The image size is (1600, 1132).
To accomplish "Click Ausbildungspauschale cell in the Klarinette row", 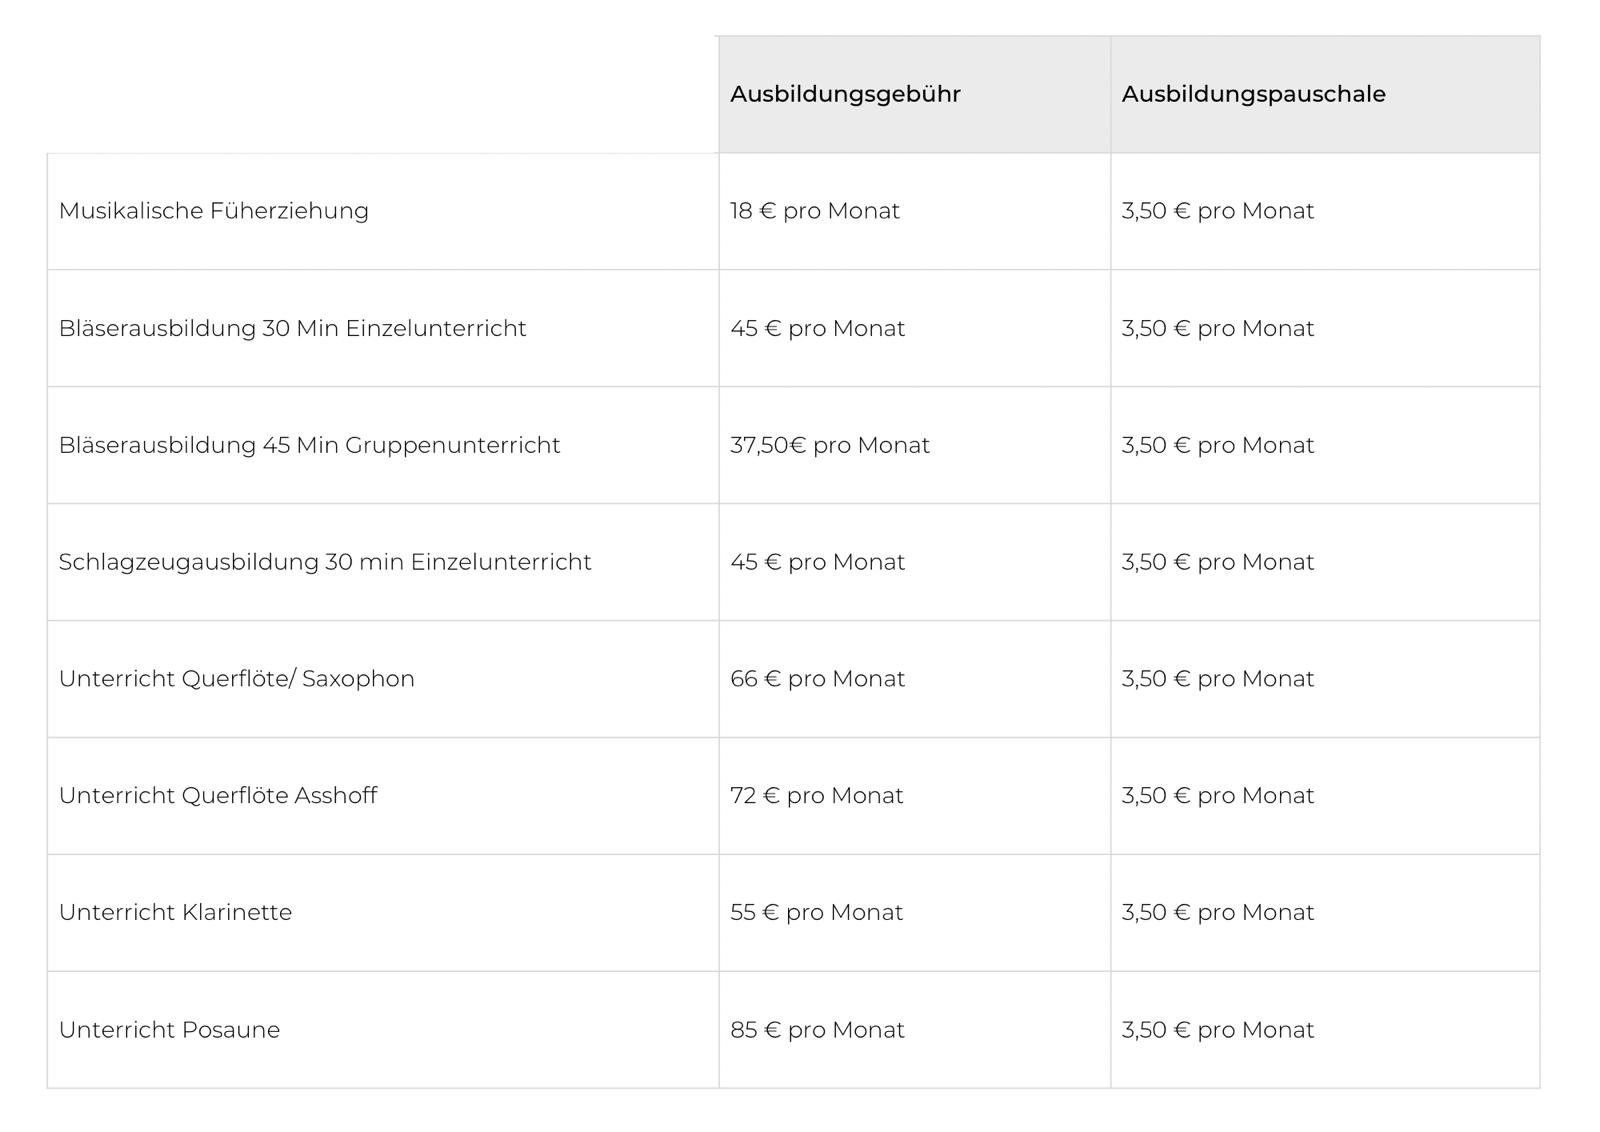I will tap(1325, 912).
